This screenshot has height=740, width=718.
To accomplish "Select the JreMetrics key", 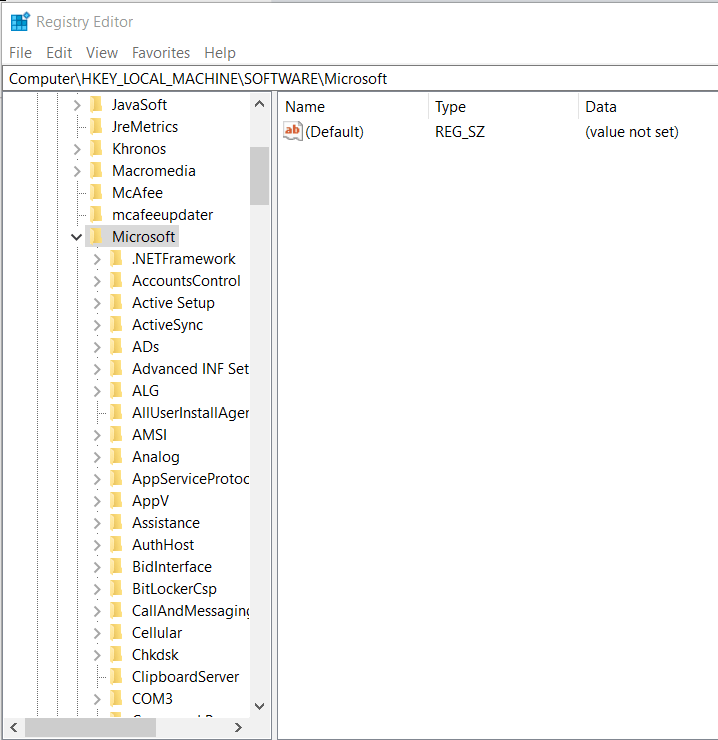I will 145,126.
